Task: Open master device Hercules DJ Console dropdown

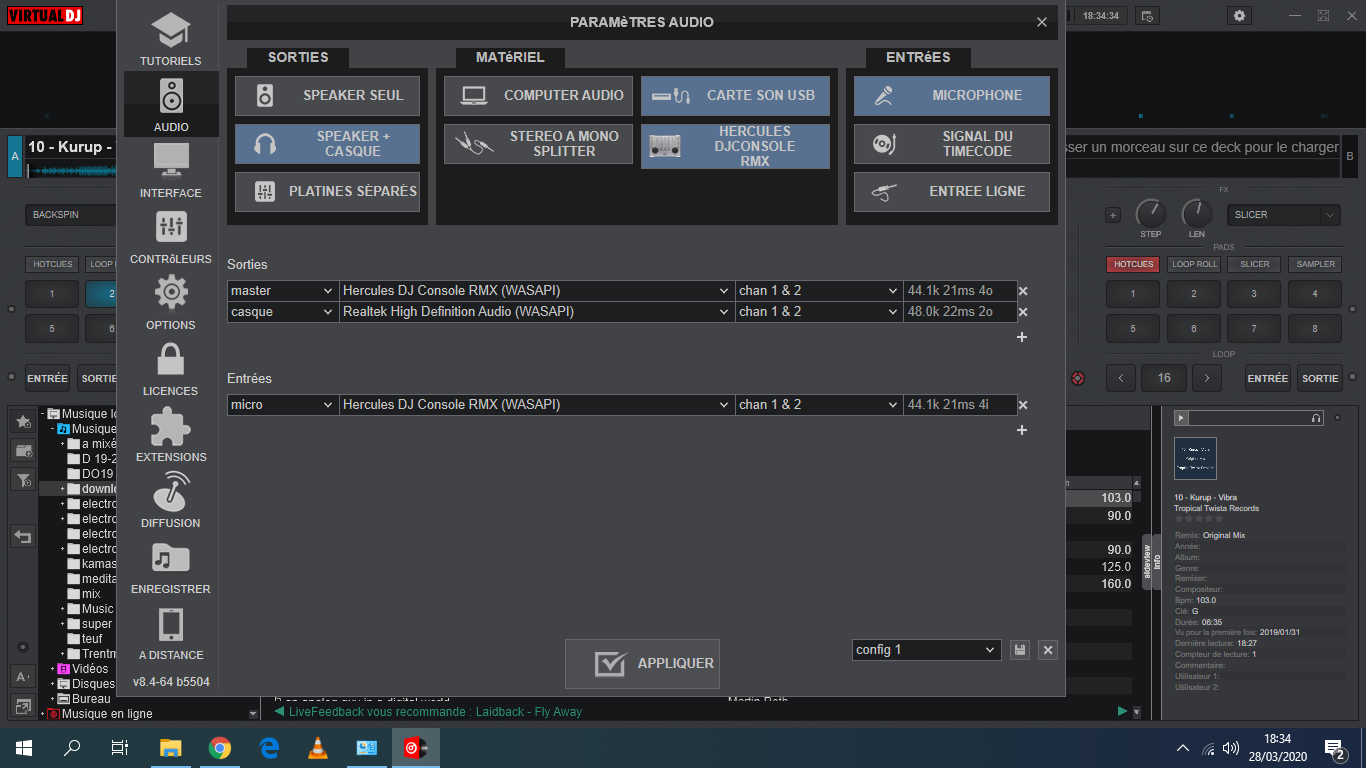Action: pos(537,291)
